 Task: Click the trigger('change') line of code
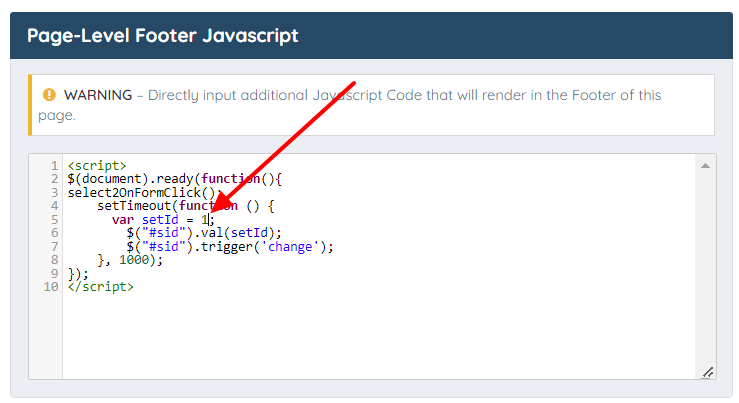coord(230,247)
